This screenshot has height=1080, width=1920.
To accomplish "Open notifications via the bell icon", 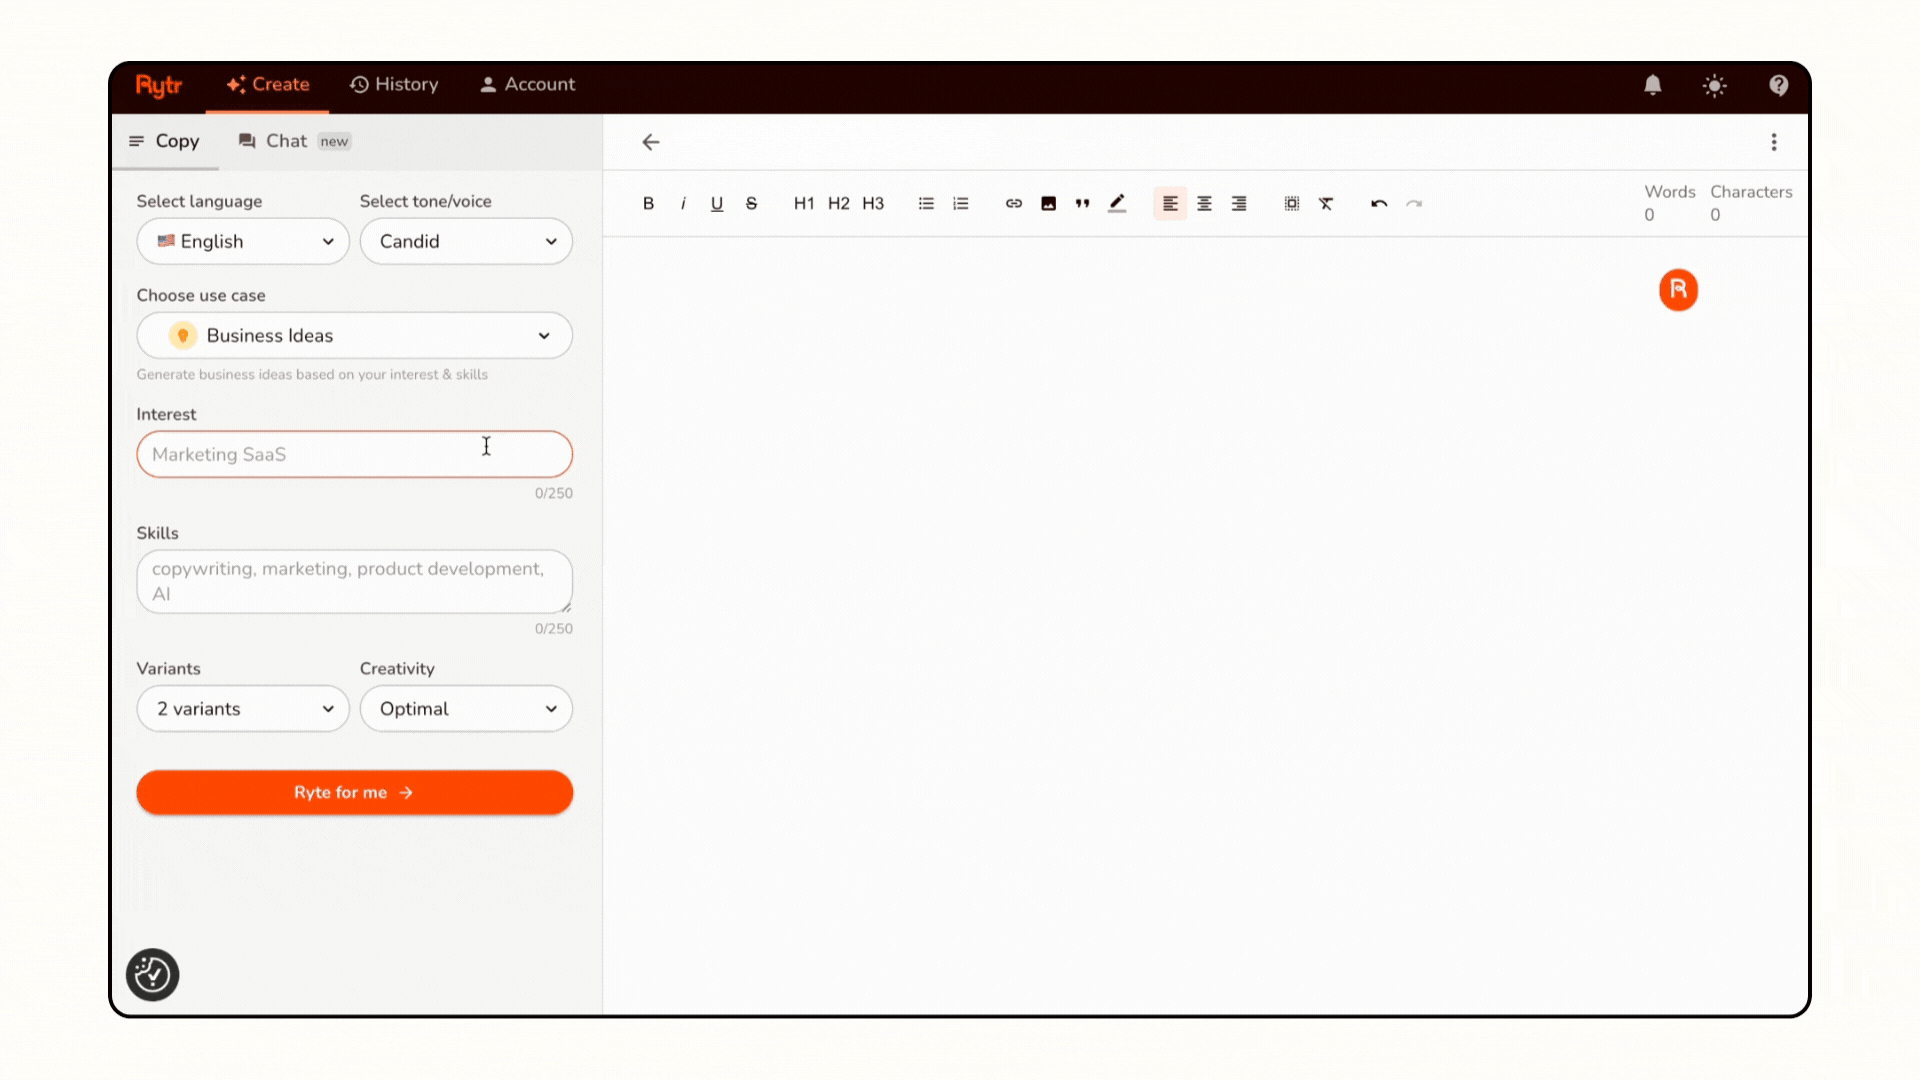I will [1652, 85].
